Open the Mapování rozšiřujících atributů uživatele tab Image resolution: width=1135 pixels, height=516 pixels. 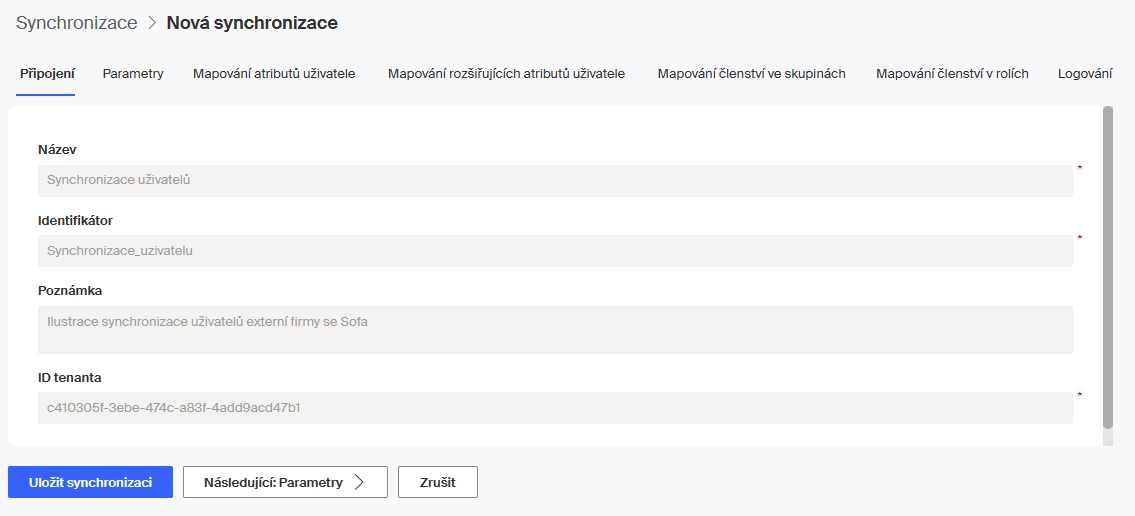coord(507,74)
